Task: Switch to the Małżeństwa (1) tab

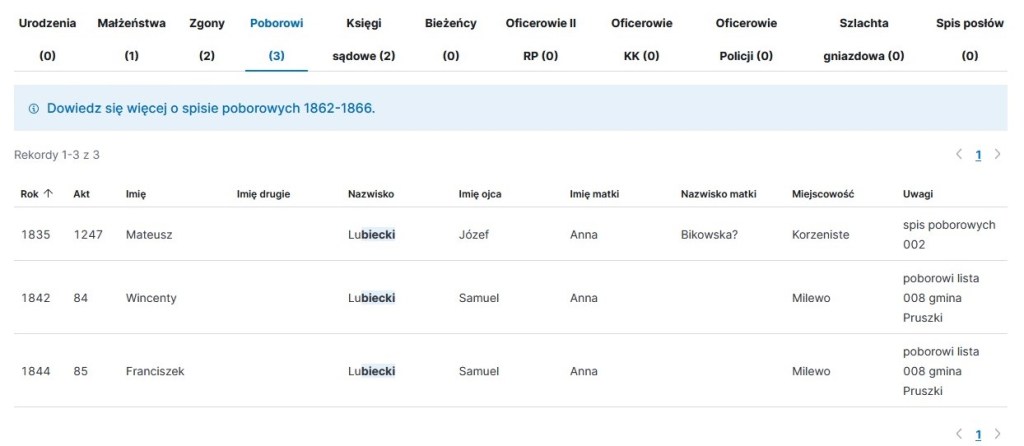Action: (131, 39)
